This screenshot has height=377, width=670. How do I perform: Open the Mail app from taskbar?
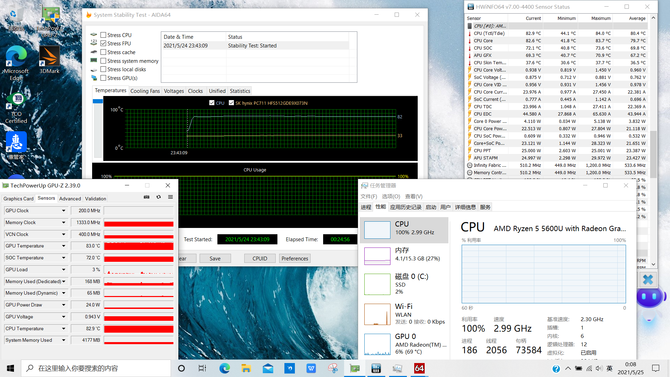click(268, 368)
